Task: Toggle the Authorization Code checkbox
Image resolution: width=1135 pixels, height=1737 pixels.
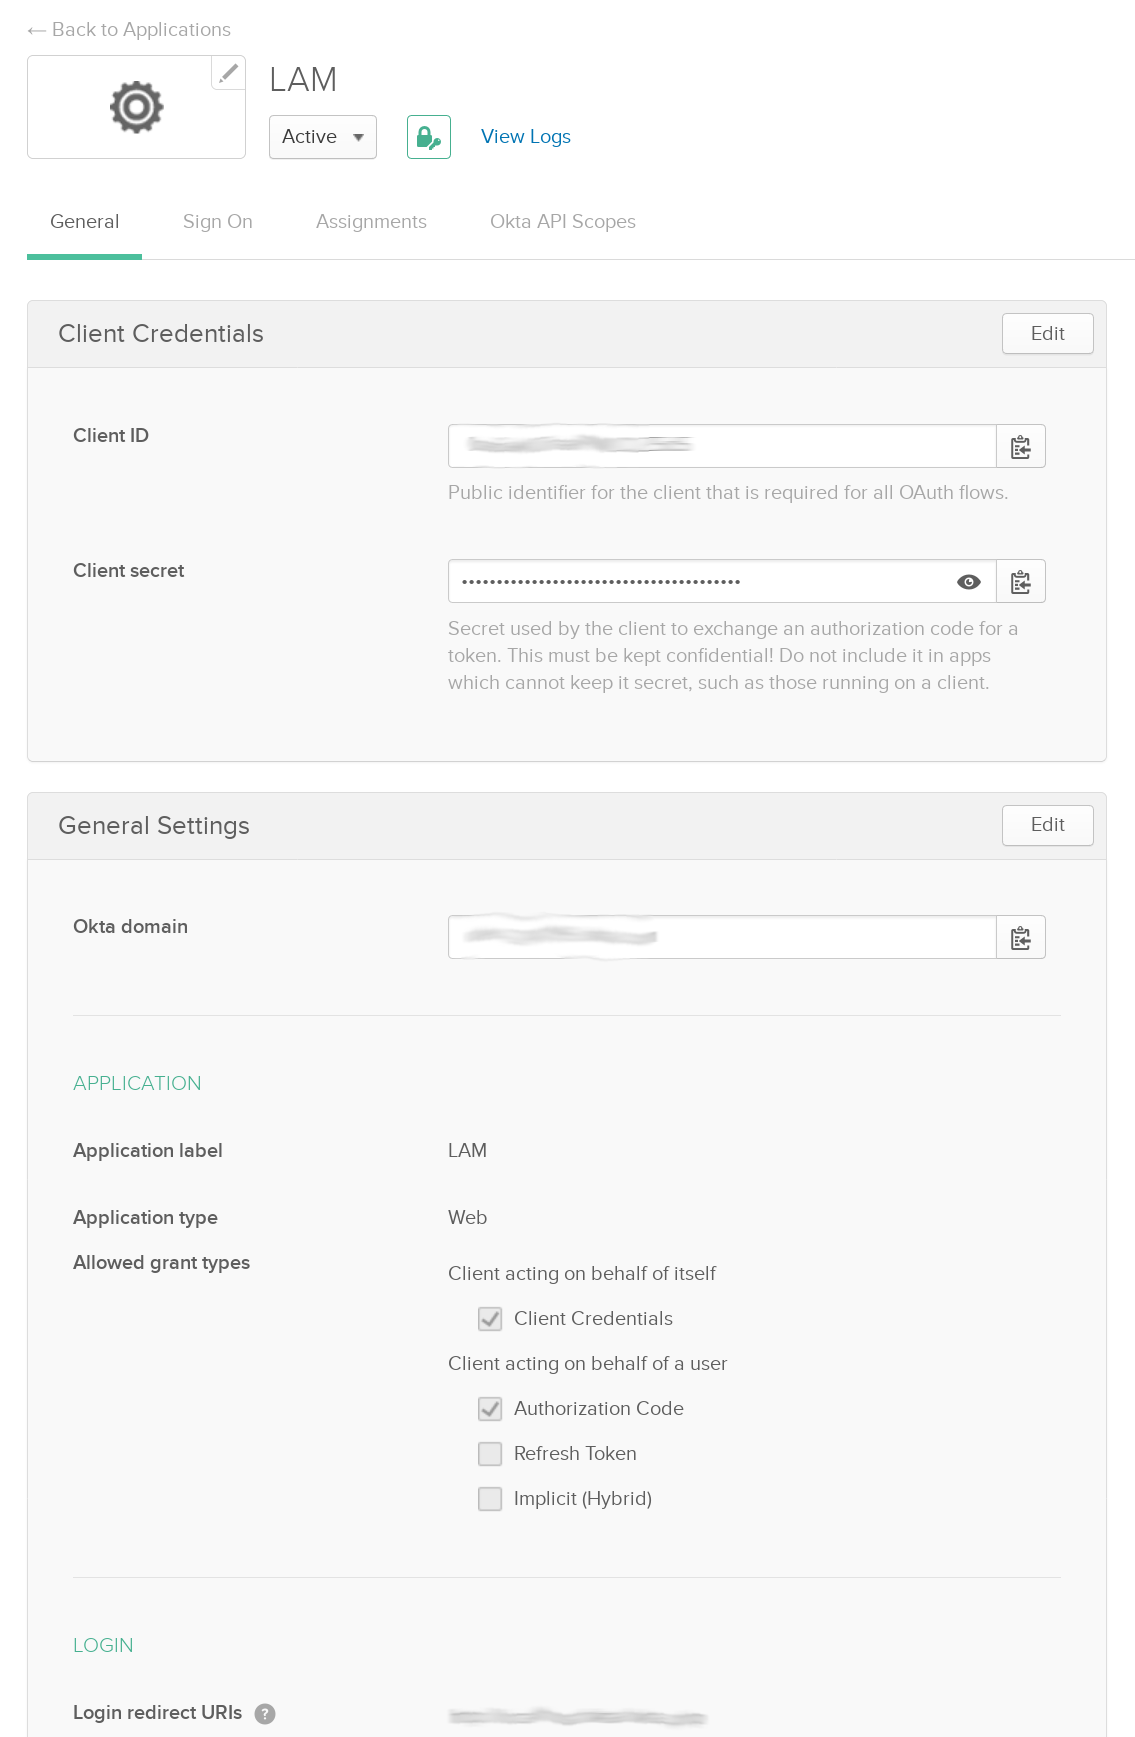Action: 490,1409
